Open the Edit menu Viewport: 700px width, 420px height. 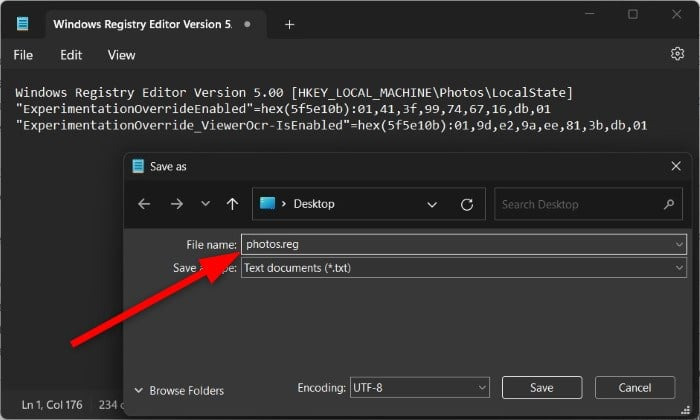(71, 55)
